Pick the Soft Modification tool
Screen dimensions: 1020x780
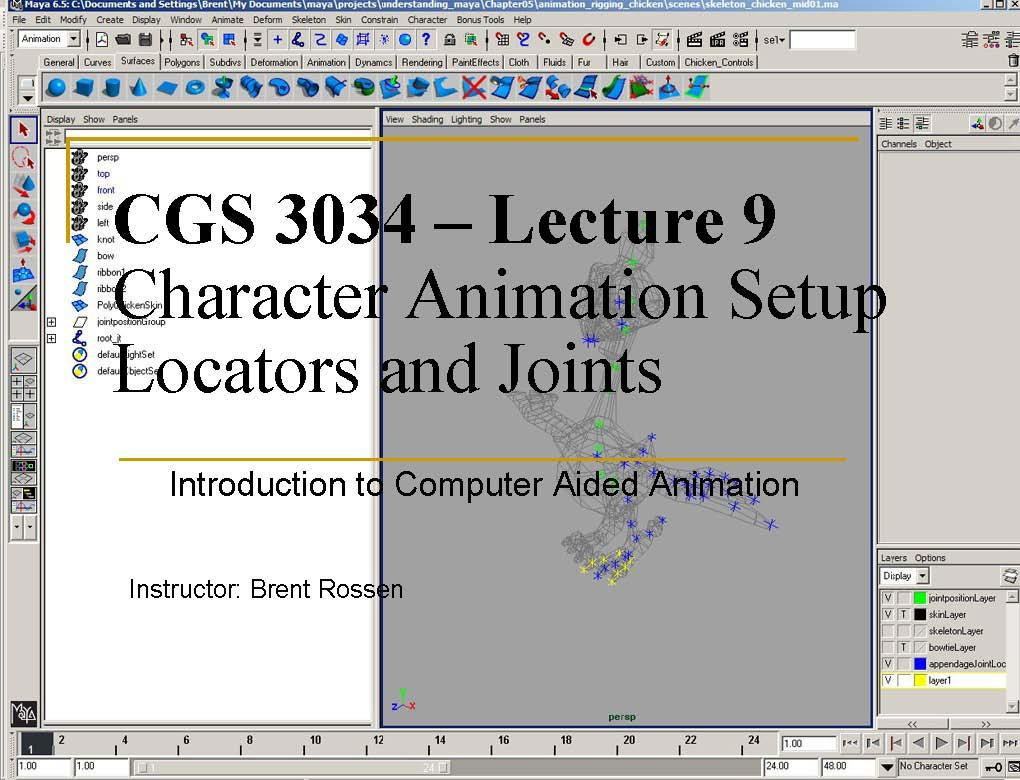pyautogui.click(x=23, y=269)
